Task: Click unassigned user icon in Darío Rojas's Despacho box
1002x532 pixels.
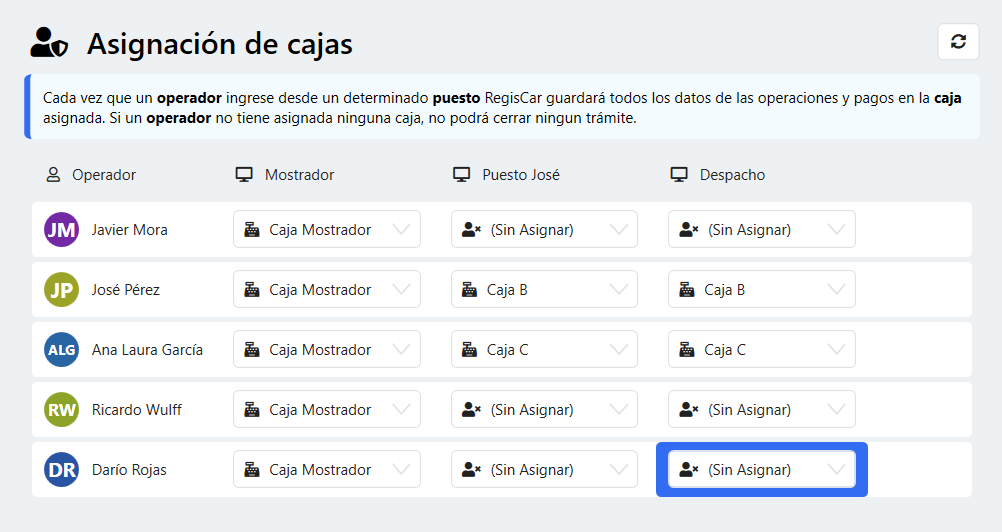Action: point(688,470)
